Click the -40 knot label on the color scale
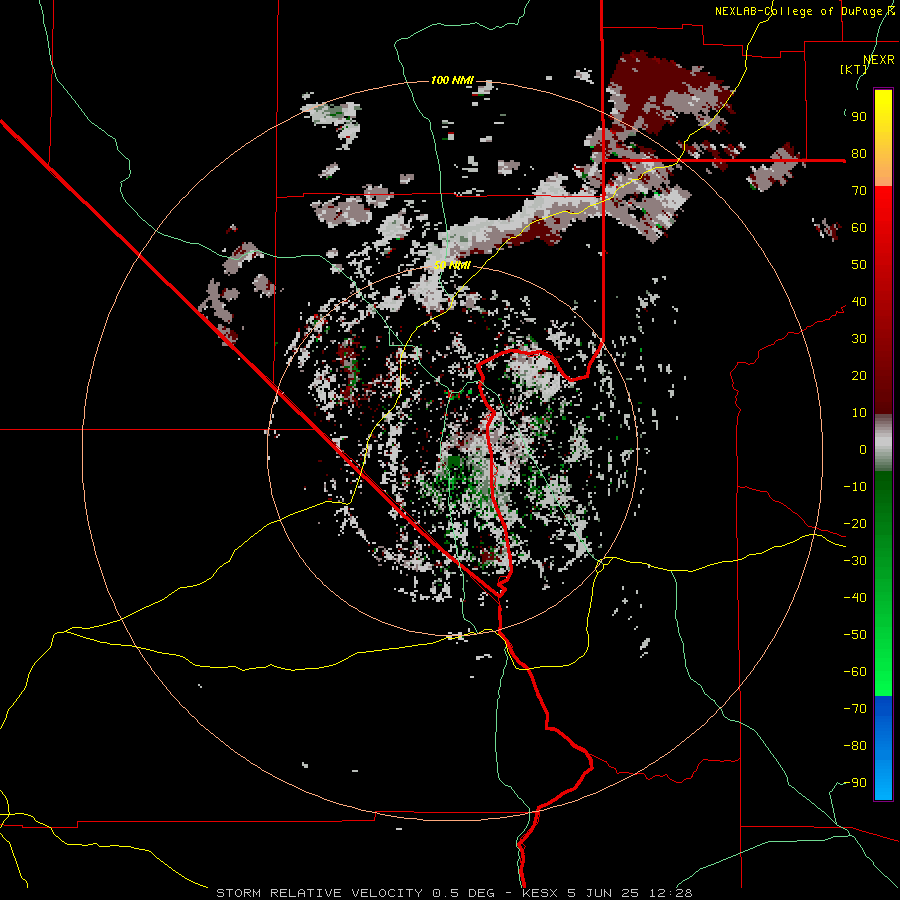The width and height of the screenshot is (900, 900). [x=855, y=598]
